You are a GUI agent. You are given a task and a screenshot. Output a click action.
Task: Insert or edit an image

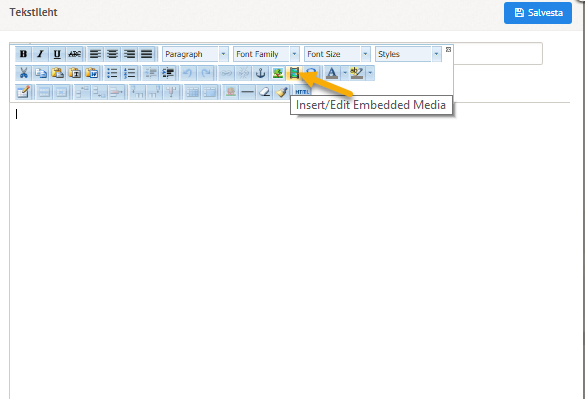[278, 73]
